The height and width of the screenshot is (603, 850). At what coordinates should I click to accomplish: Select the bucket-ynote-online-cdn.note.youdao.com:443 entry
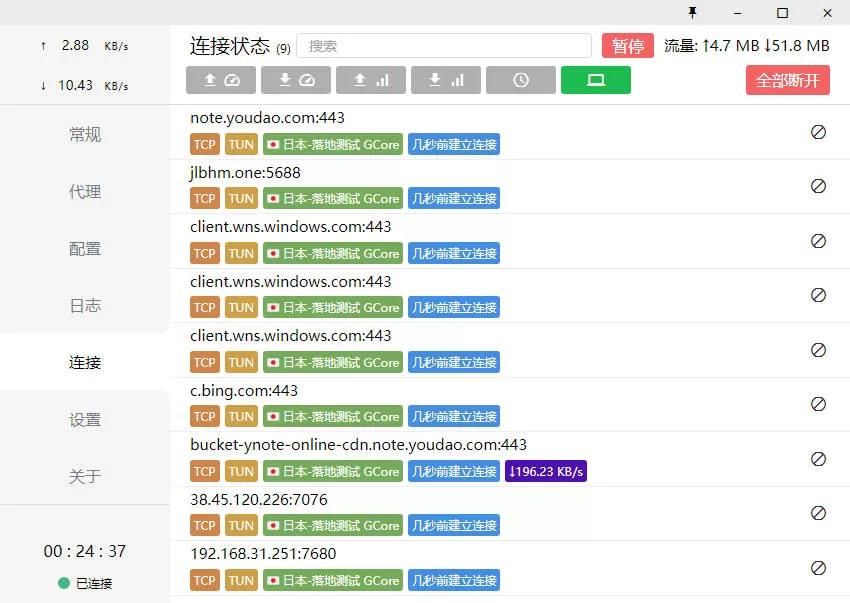coord(358,445)
